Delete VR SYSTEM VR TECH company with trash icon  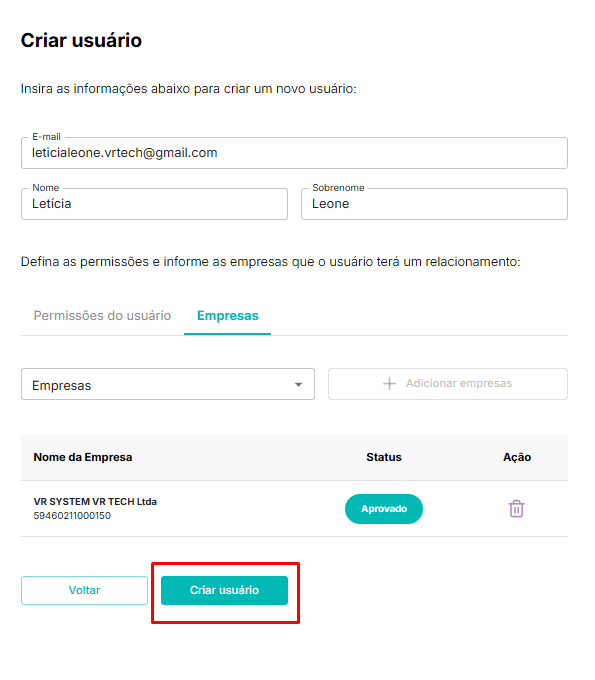point(516,509)
